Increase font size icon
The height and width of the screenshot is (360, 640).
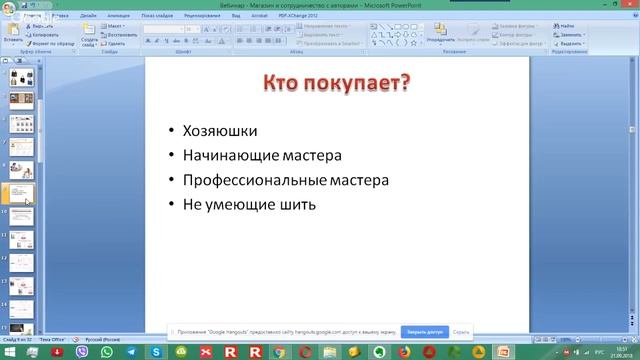tap(207, 29)
